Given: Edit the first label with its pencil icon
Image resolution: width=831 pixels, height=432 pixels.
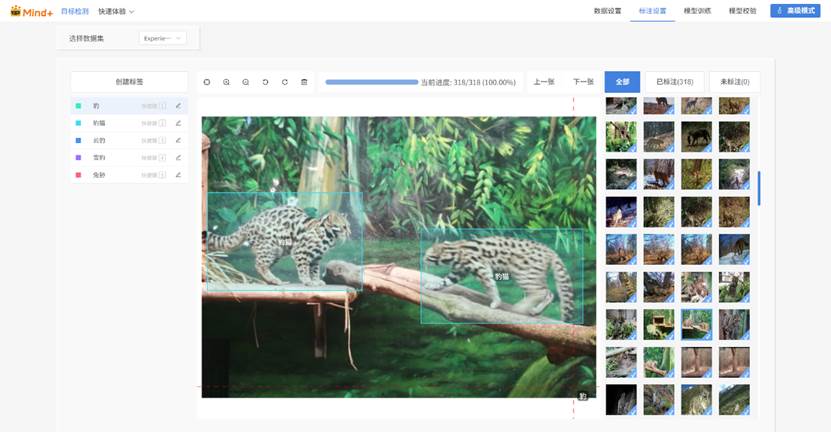Looking at the screenshot, I should pyautogui.click(x=178, y=105).
